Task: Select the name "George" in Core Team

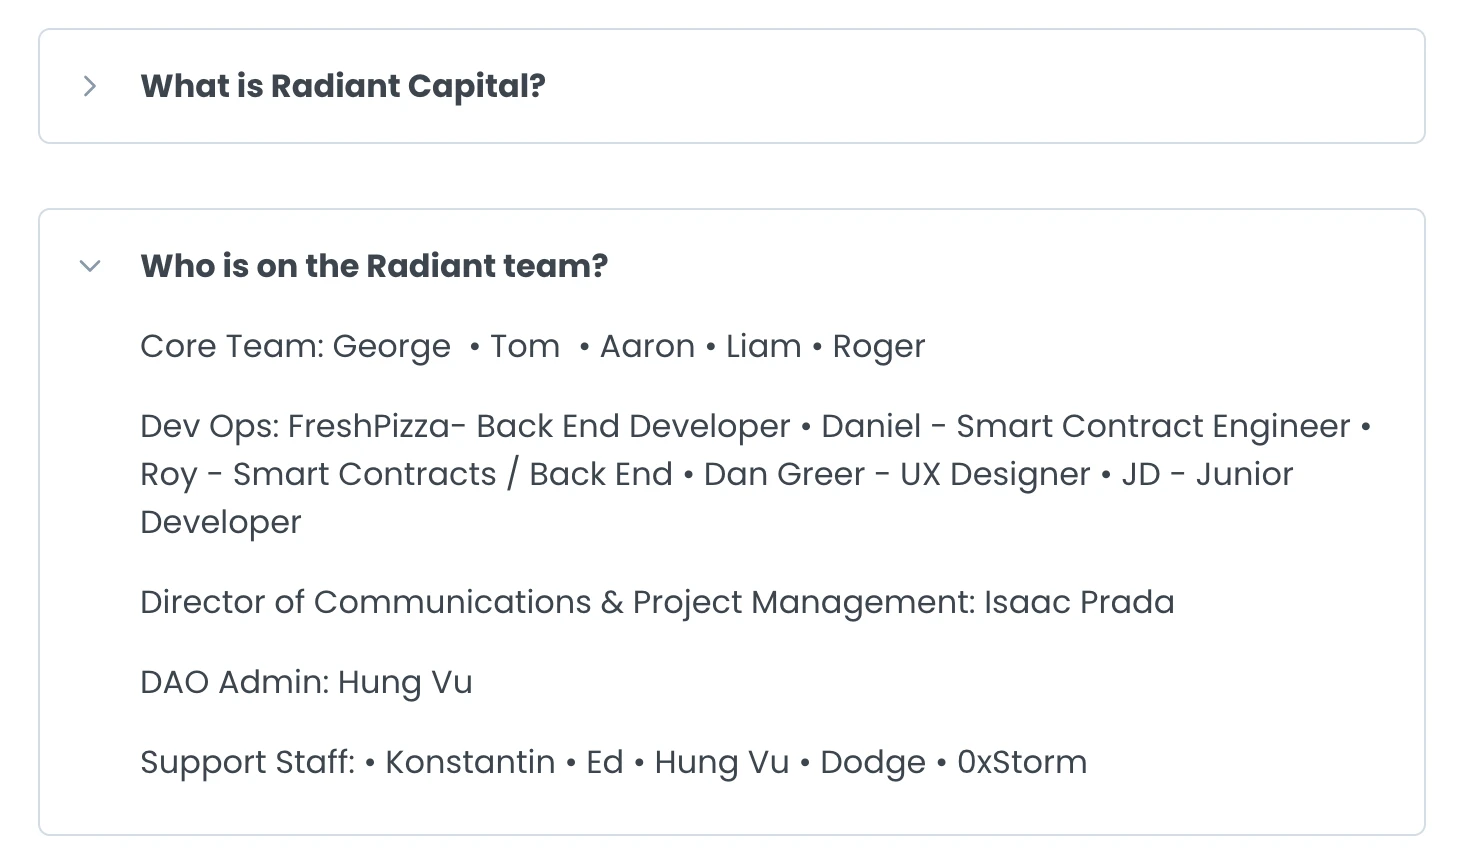Action: coord(391,346)
